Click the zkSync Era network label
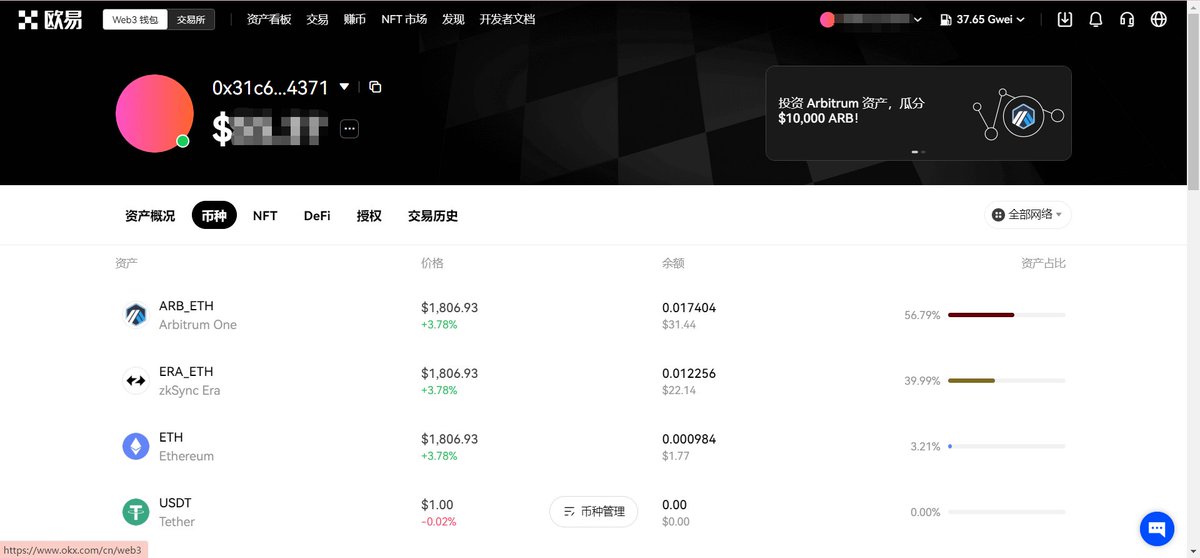This screenshot has height=558, width=1200. point(189,390)
